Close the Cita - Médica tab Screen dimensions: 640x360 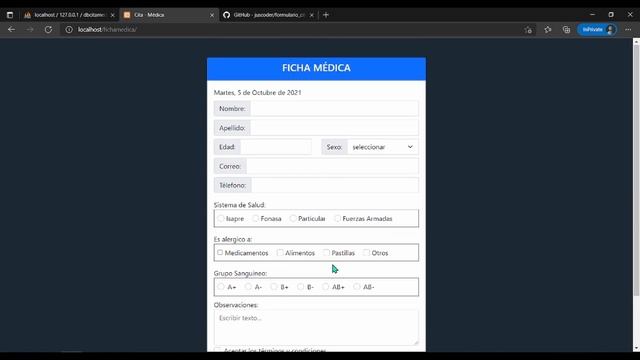coord(212,15)
